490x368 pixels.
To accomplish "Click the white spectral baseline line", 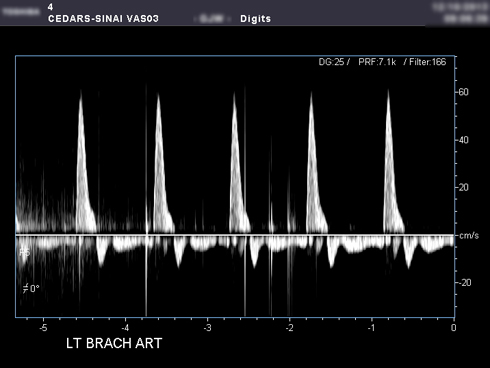I will (235, 235).
